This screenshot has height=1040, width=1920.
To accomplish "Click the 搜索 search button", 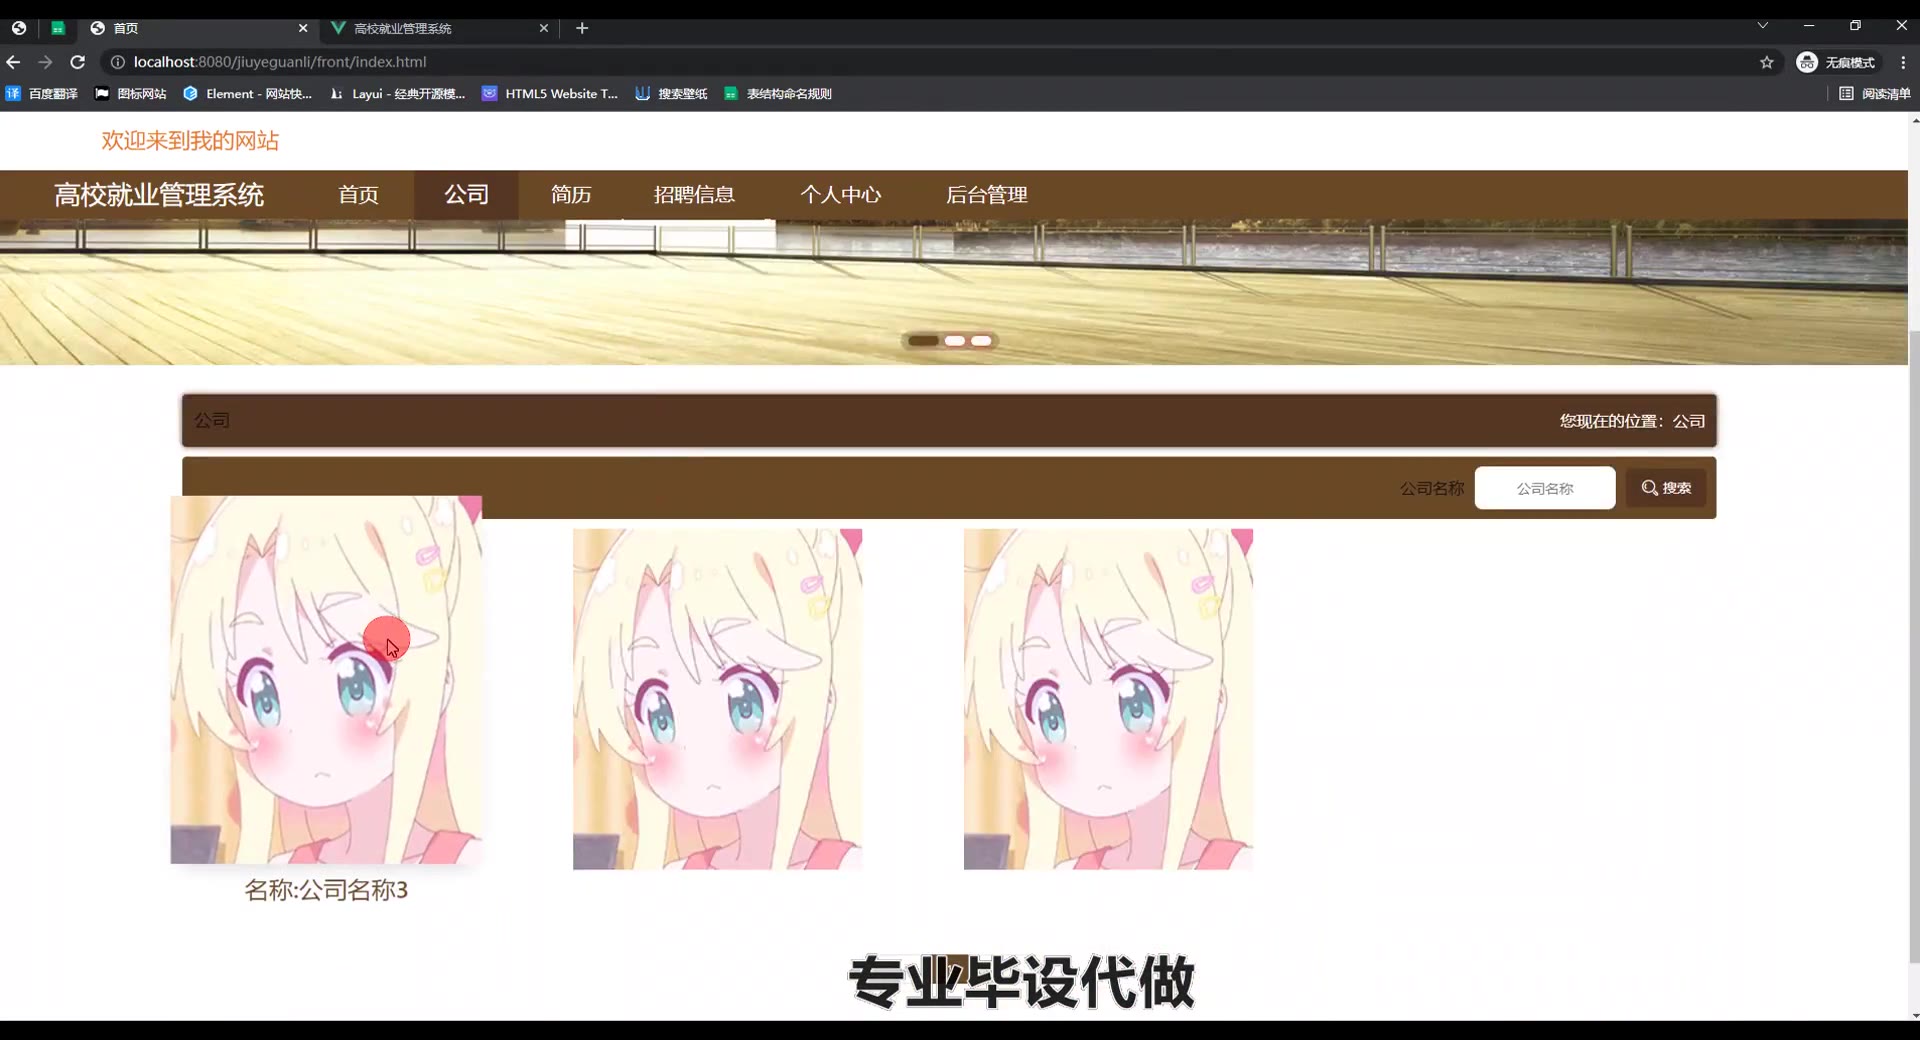I will point(1666,488).
